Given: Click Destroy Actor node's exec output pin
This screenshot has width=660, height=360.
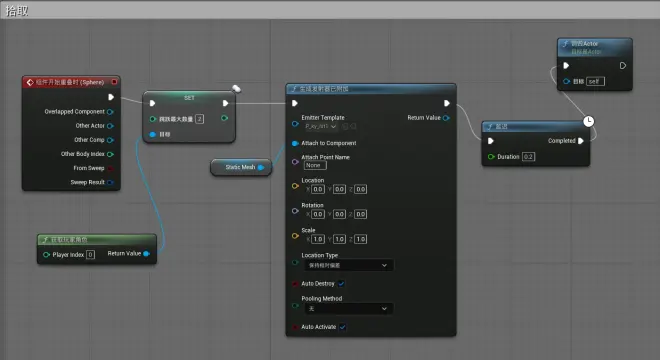Looking at the screenshot, I should pos(623,66).
